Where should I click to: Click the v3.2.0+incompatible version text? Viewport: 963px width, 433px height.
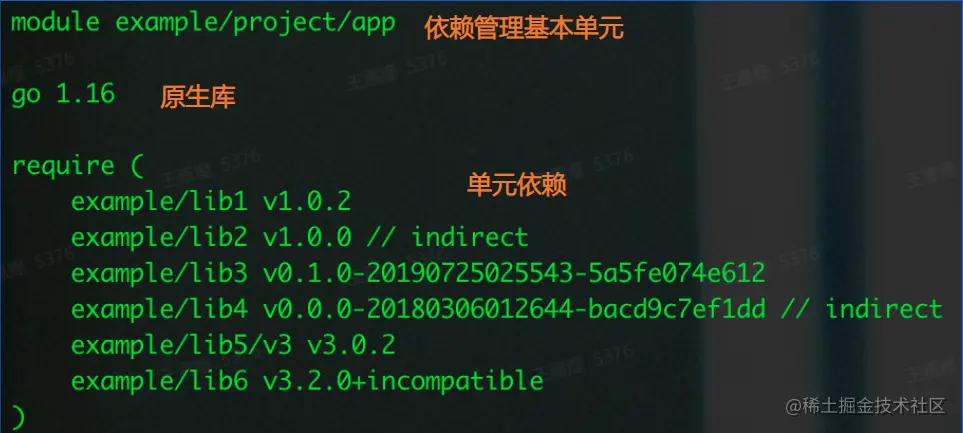[403, 381]
